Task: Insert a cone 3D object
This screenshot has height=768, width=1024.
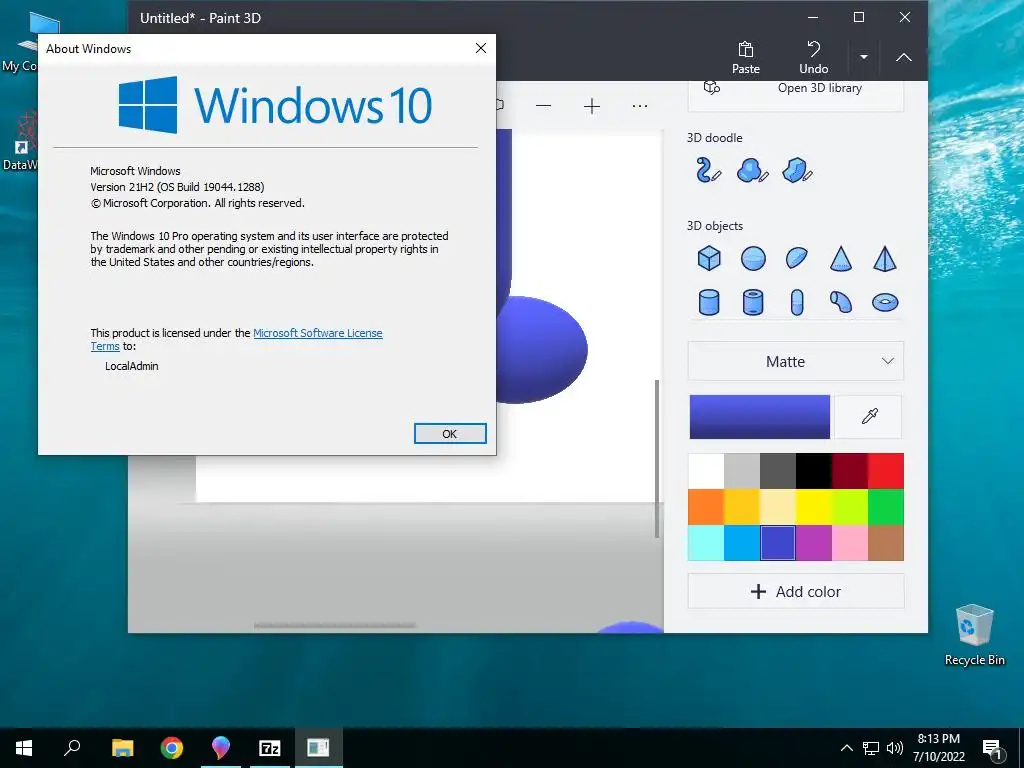Action: tap(840, 259)
